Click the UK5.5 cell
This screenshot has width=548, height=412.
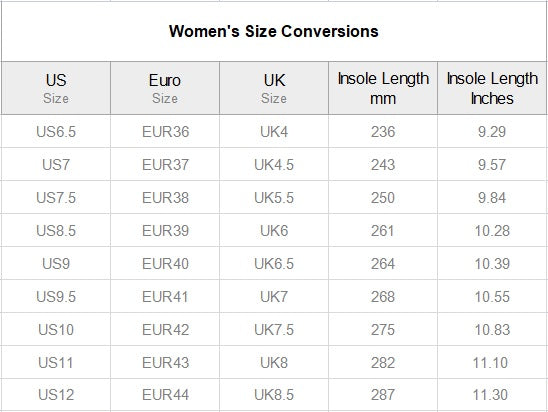(x=274, y=198)
